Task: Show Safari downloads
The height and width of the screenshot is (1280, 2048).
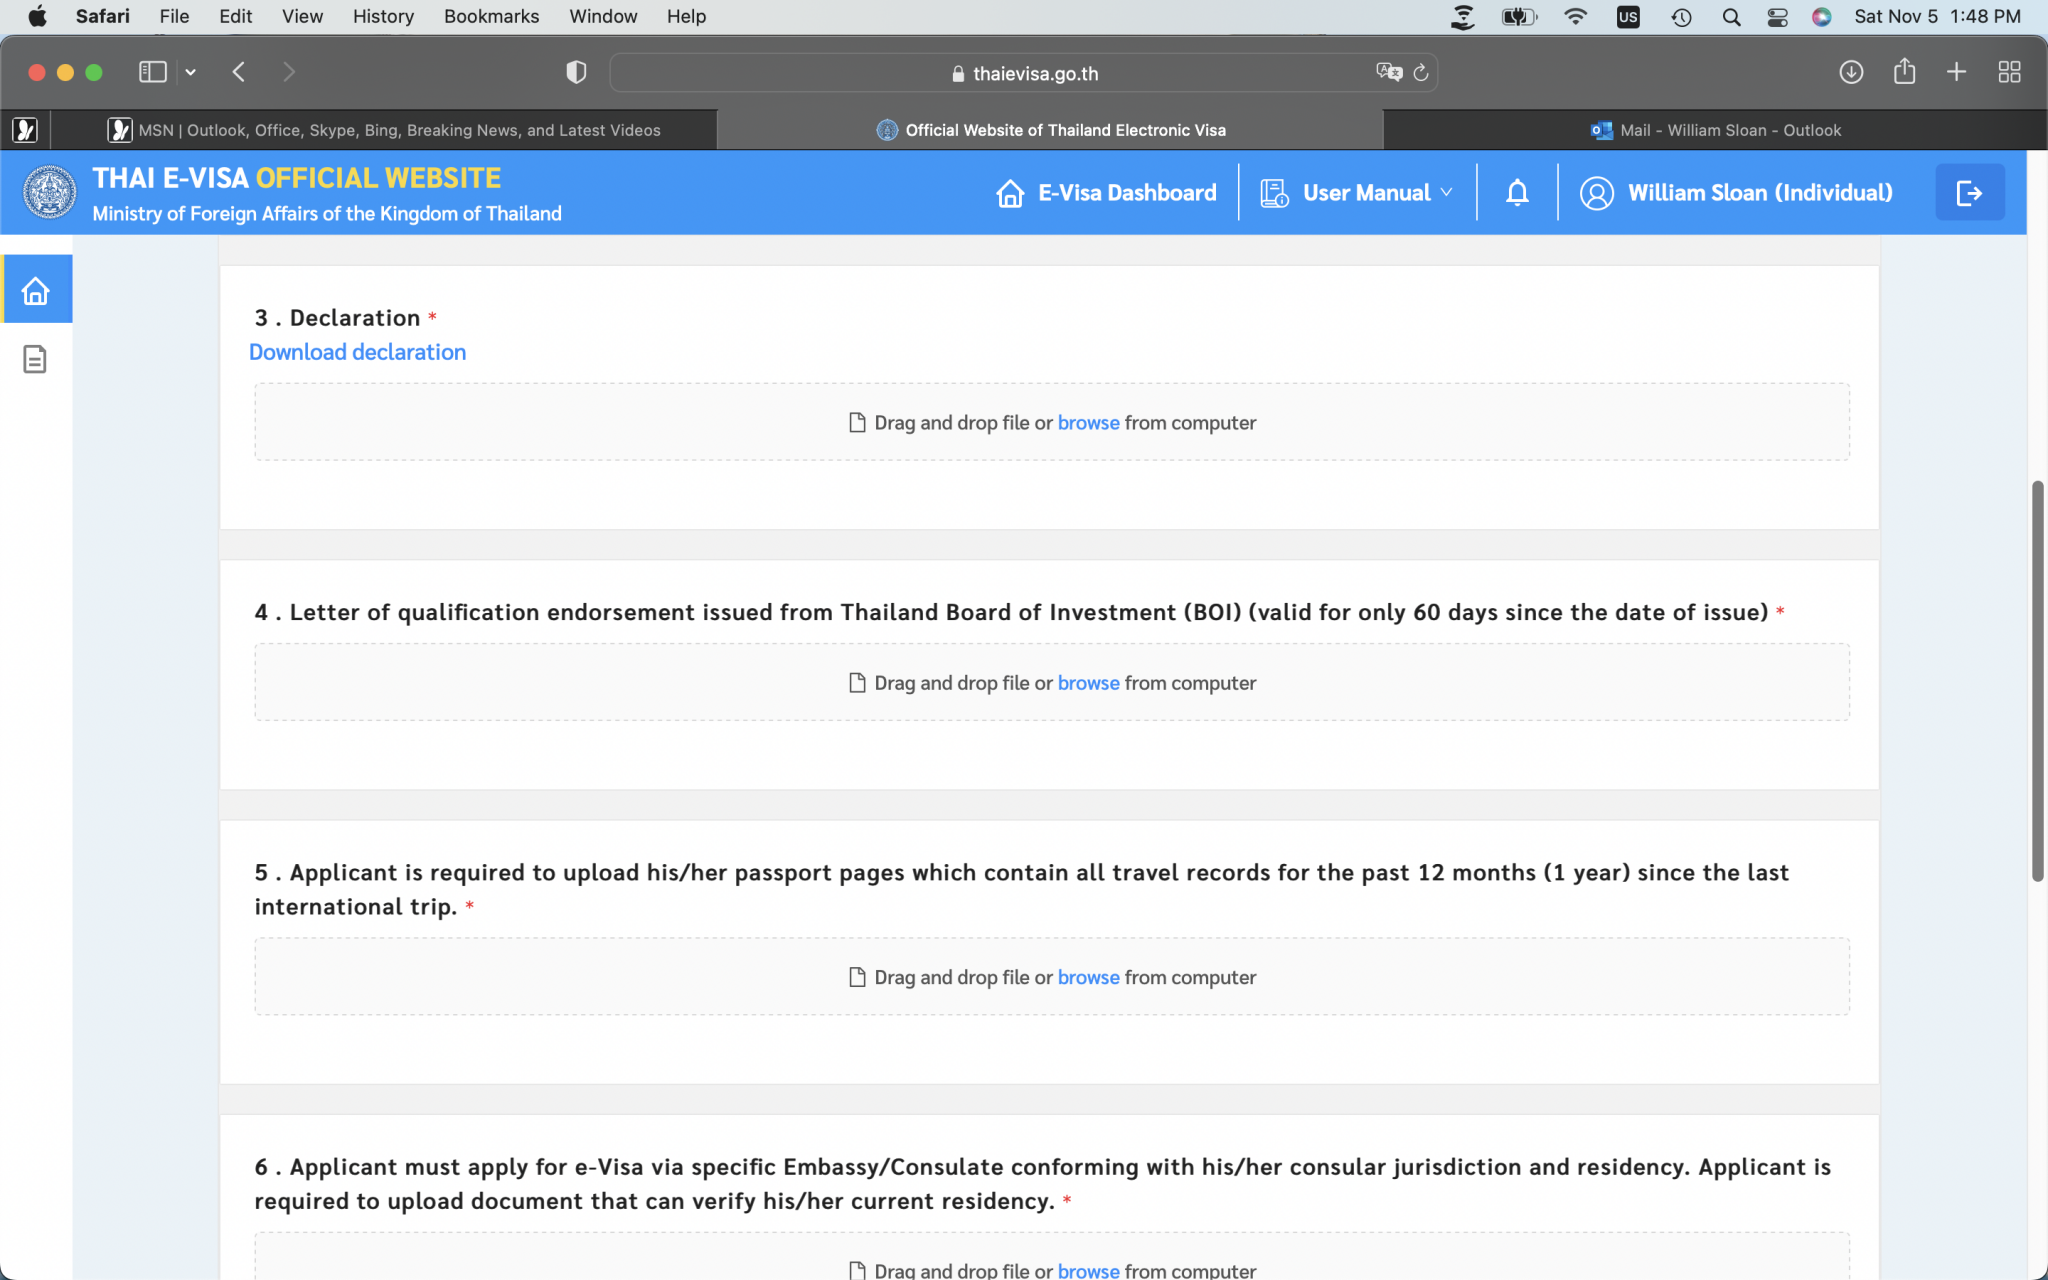Action: click(x=1851, y=72)
